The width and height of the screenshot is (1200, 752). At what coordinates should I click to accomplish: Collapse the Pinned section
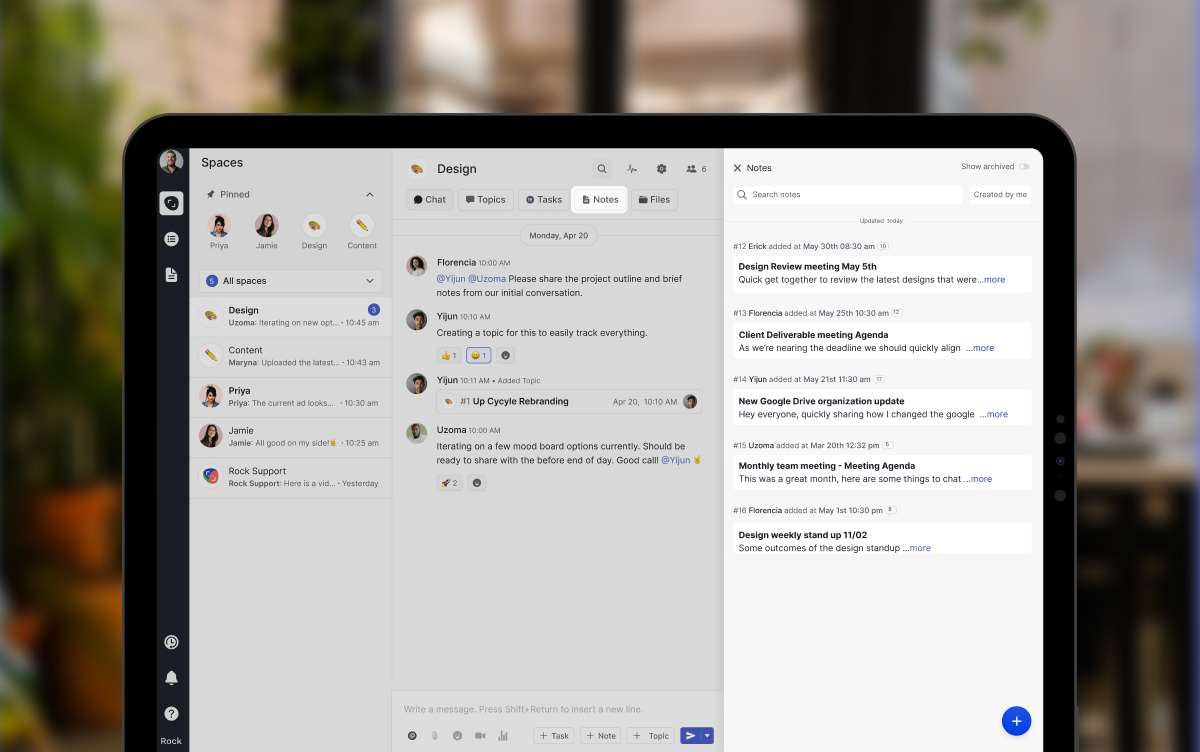tap(369, 194)
